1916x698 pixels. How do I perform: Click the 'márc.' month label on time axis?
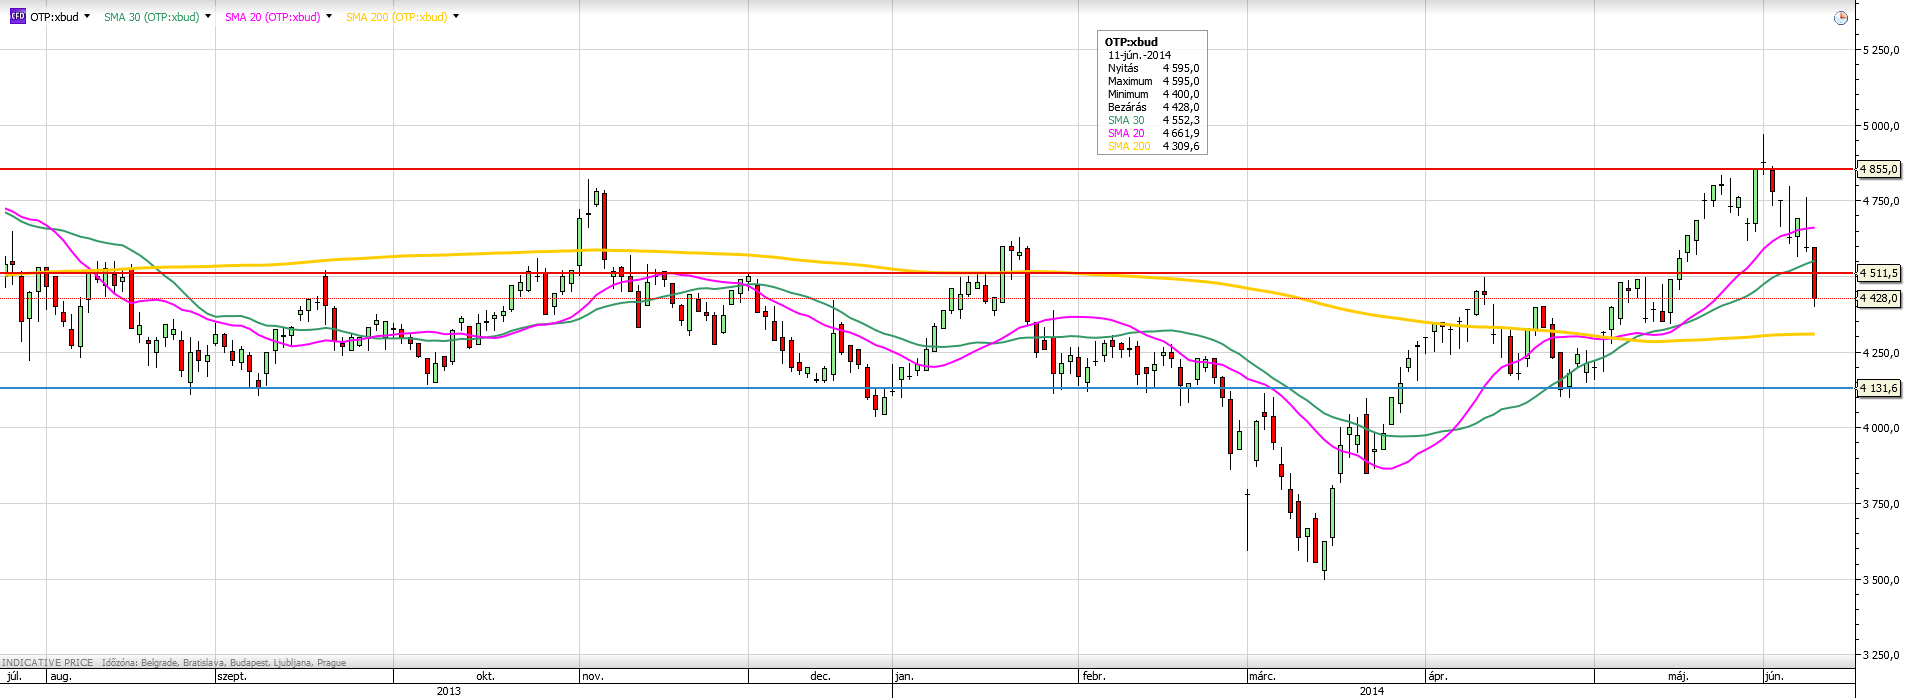coord(1262,676)
